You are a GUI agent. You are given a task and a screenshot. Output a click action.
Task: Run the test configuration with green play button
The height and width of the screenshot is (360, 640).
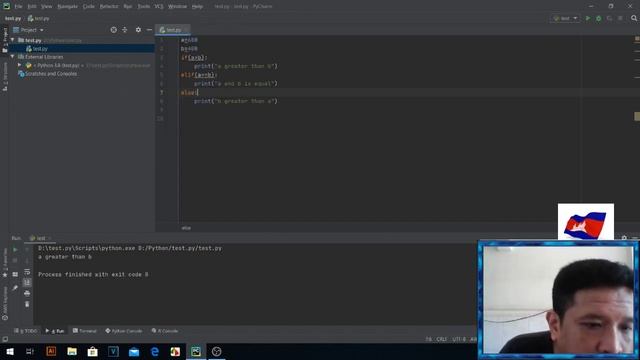click(x=588, y=18)
